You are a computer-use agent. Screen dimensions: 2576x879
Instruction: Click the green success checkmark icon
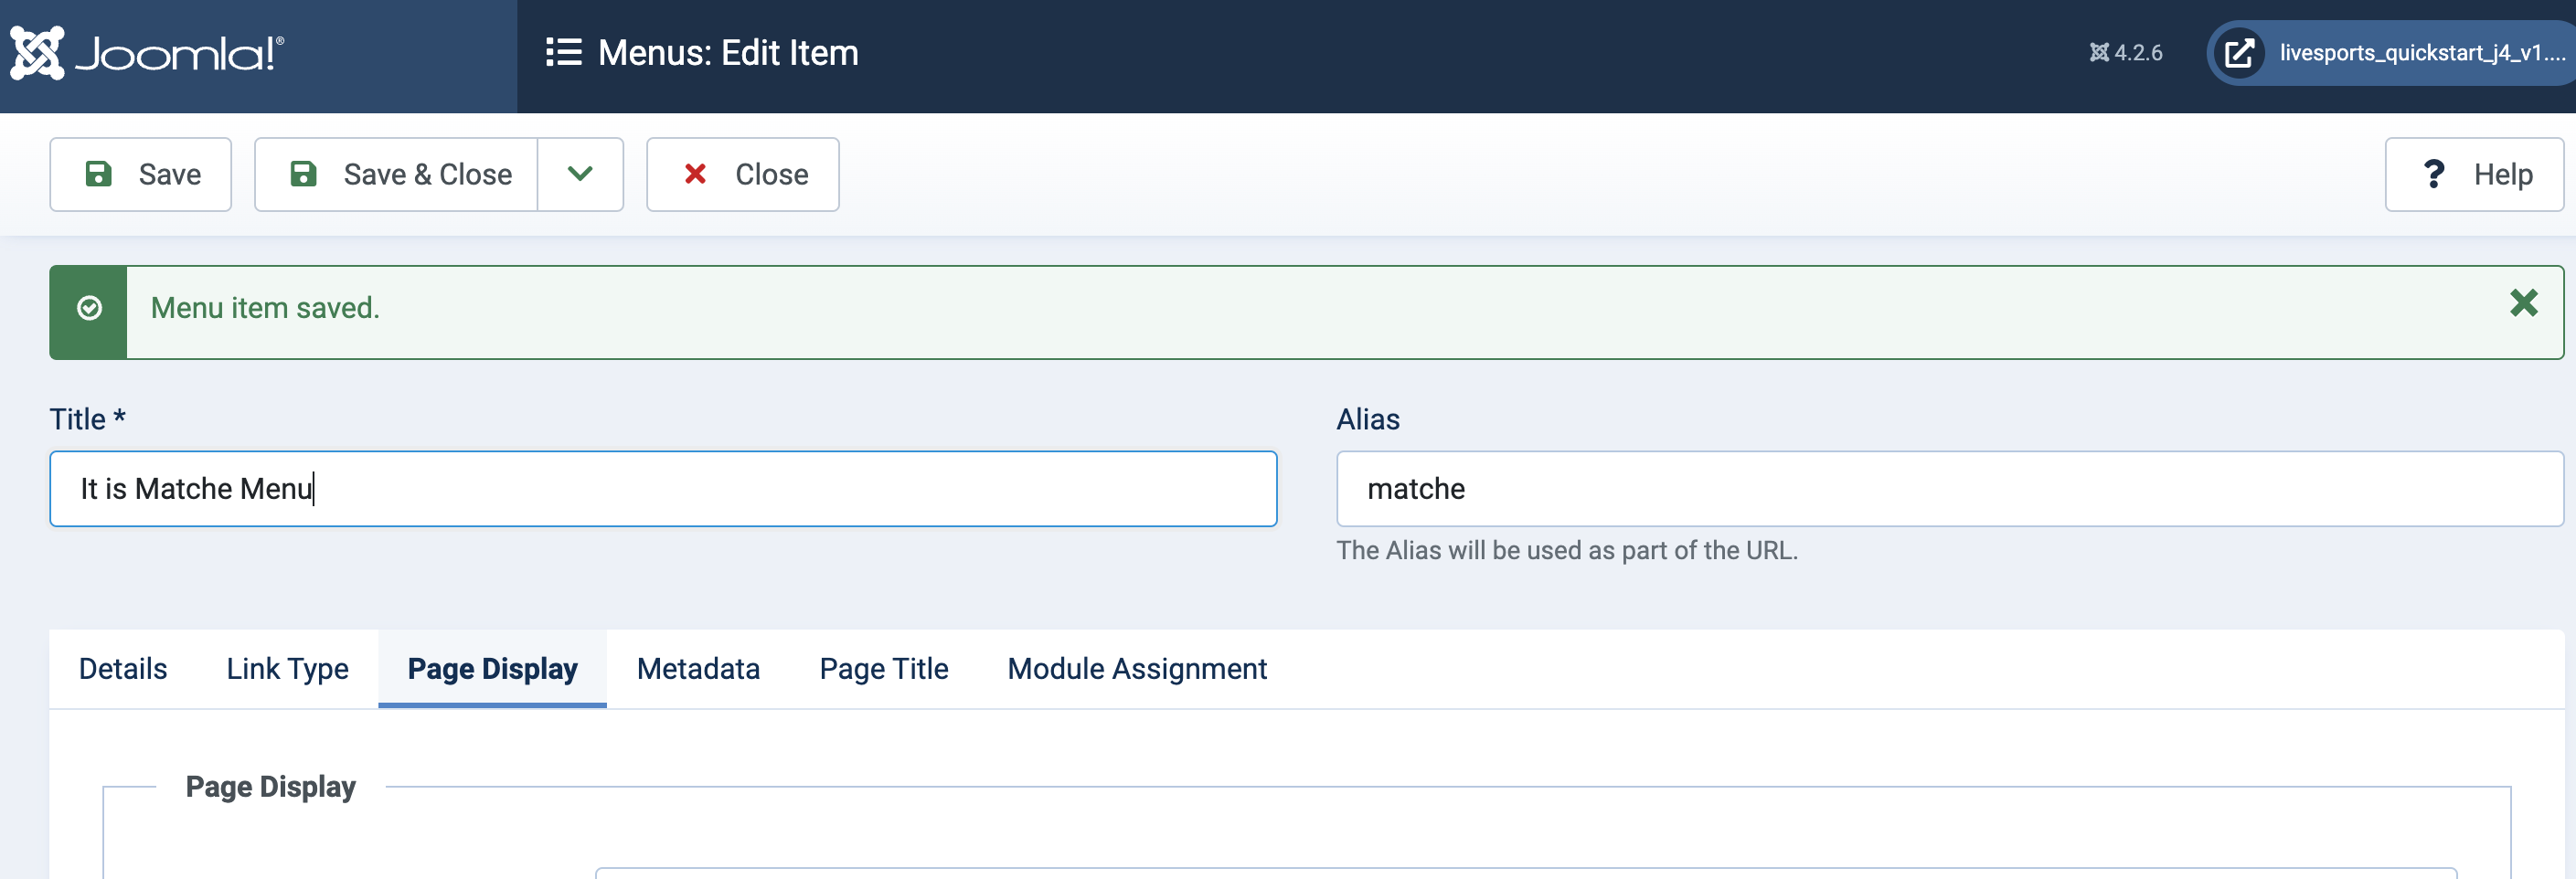click(89, 309)
